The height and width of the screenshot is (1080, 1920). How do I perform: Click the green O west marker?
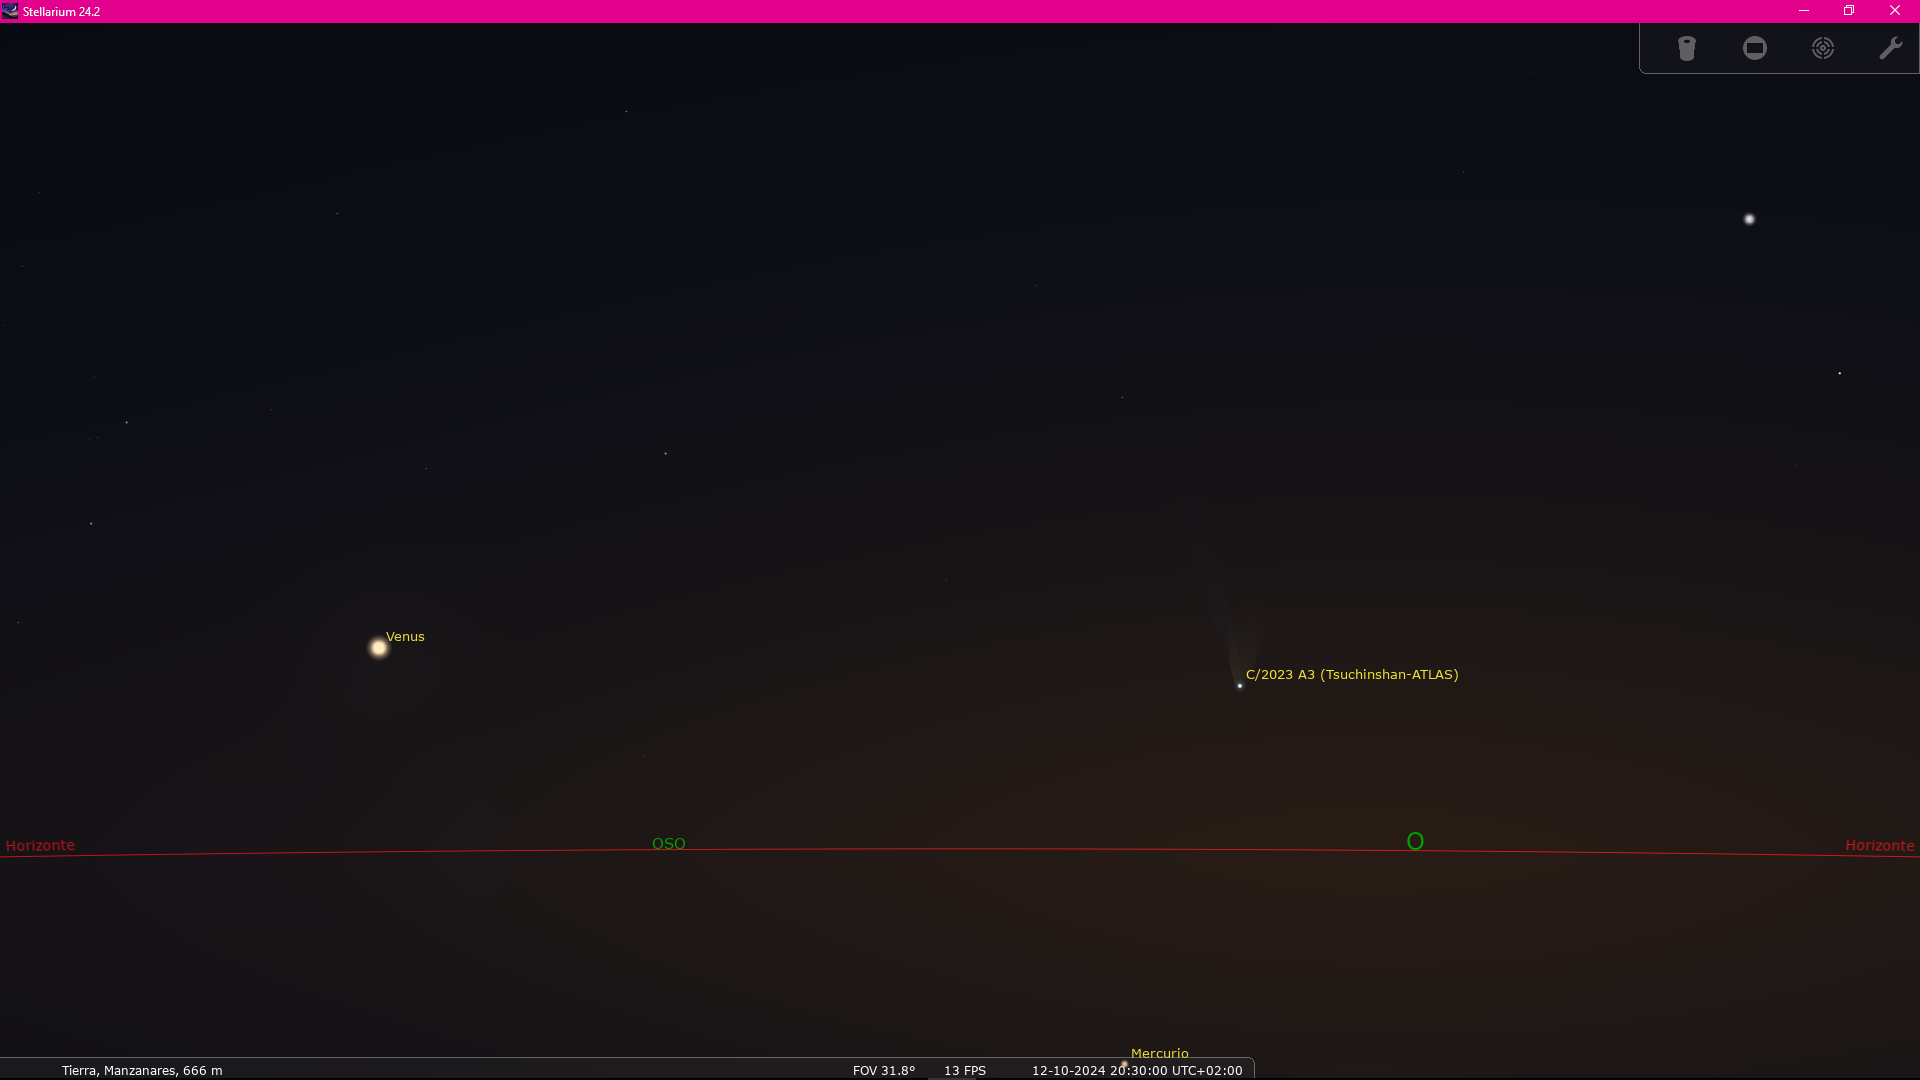click(1415, 842)
